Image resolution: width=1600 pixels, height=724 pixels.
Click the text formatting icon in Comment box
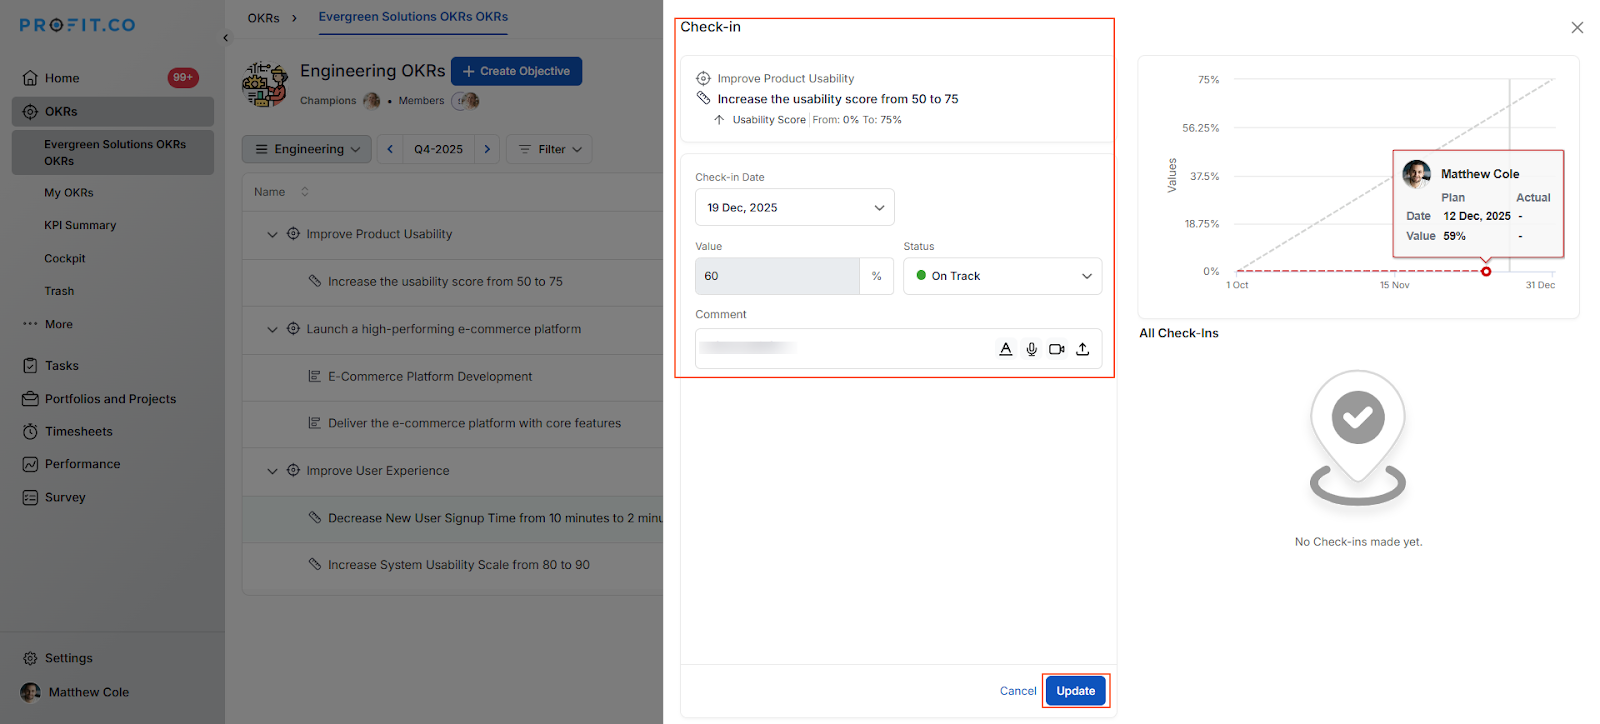[1006, 349]
